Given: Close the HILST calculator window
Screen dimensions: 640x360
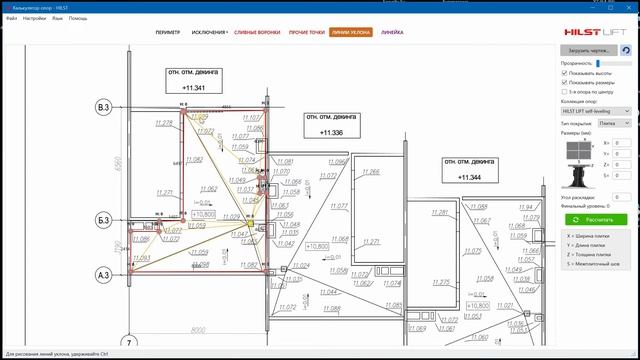Looking at the screenshot, I should [629, 7].
